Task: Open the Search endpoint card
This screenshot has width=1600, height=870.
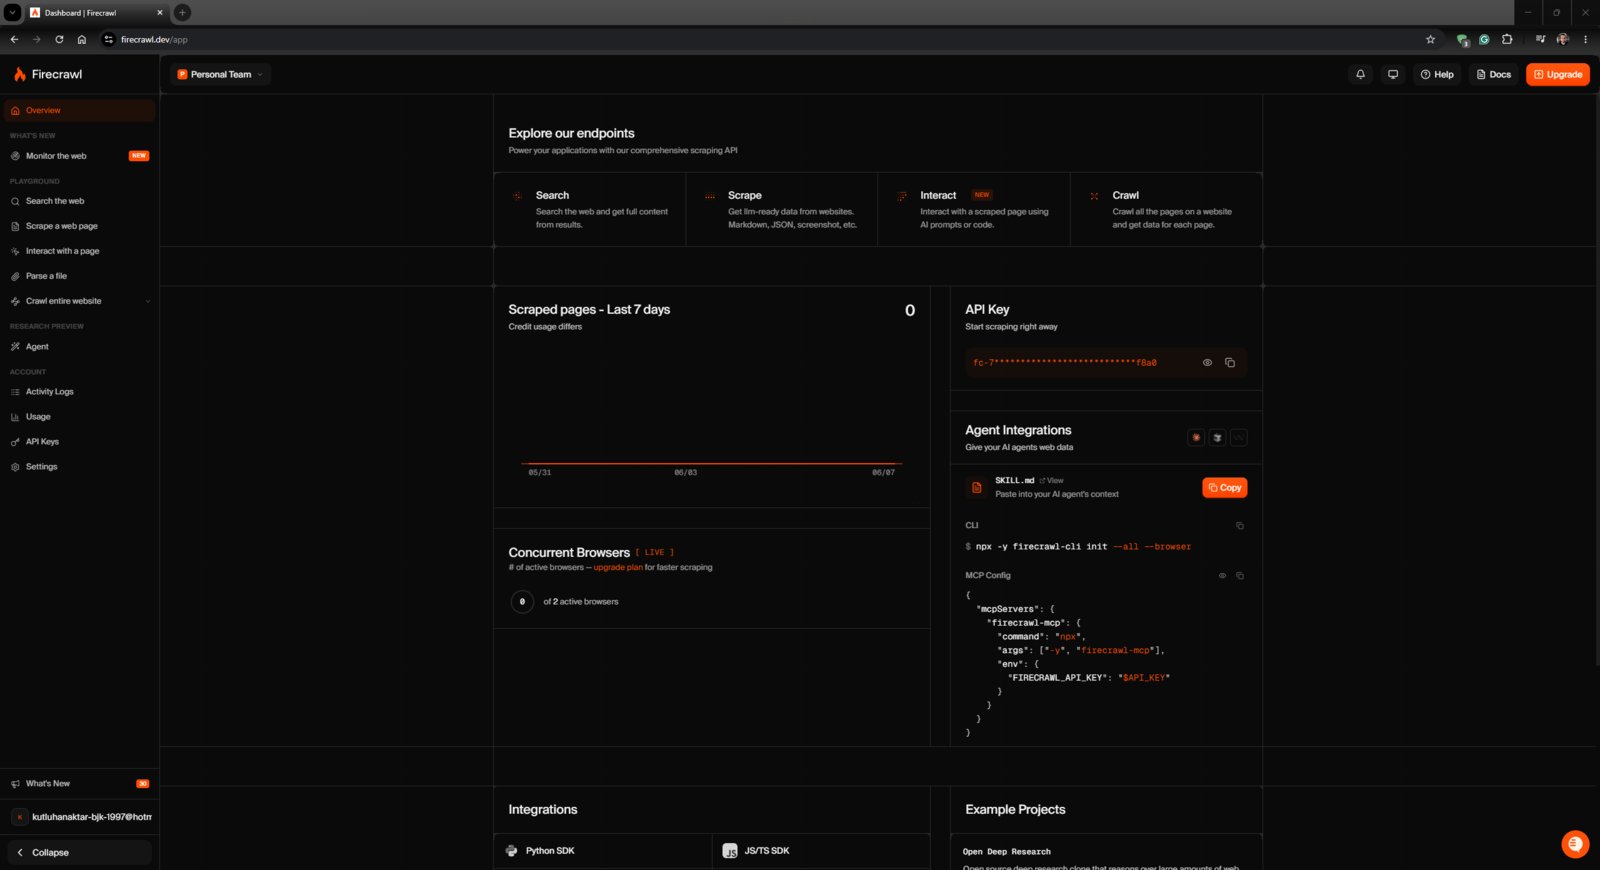Action: click(x=590, y=210)
